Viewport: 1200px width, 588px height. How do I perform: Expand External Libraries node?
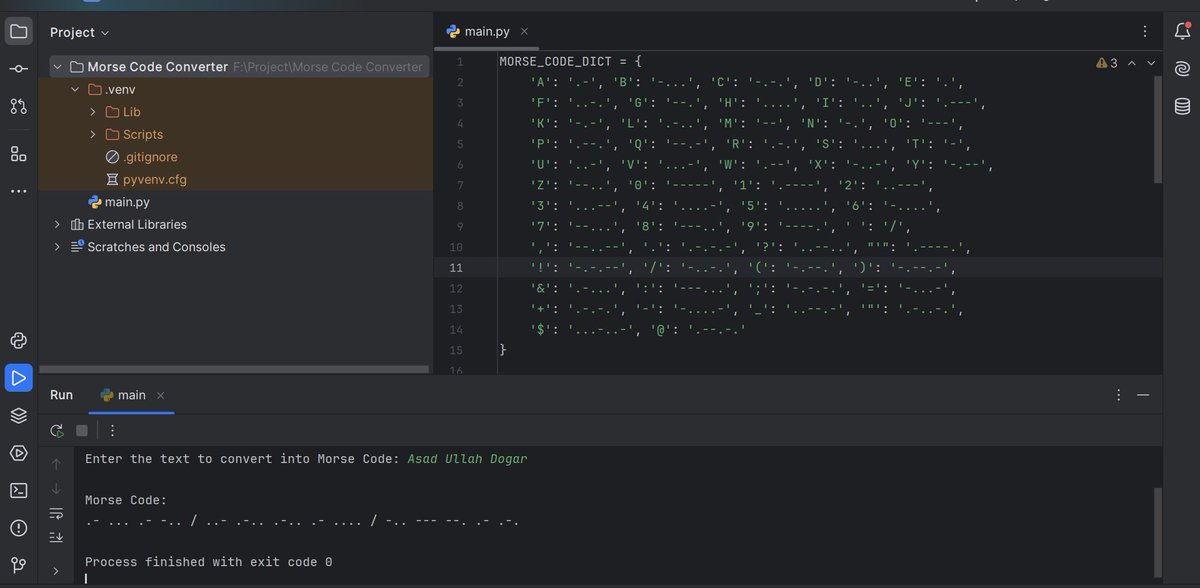point(58,224)
